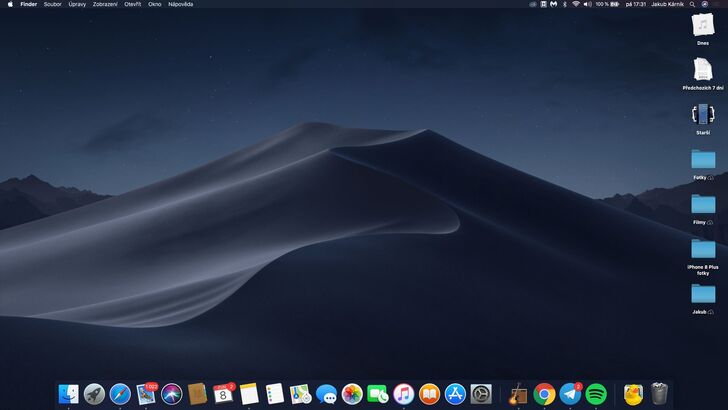
Task: Click the Siri icon in menu bar
Action: [704, 4]
